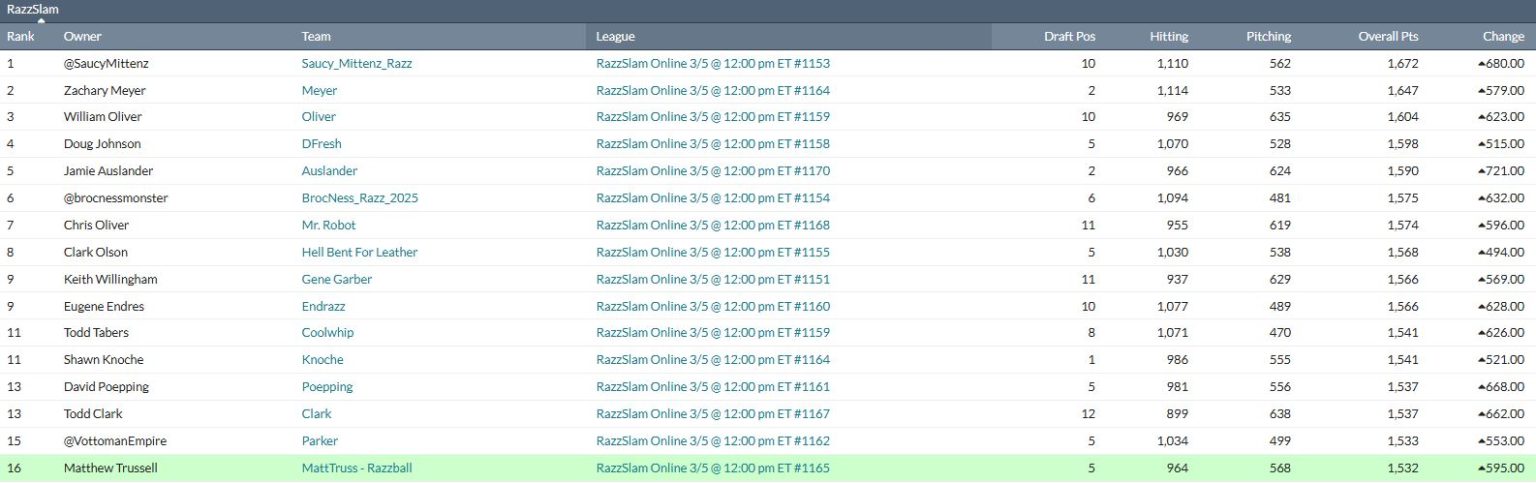The width and height of the screenshot is (1536, 483).
Task: Open the Endrazz team link
Action: click(325, 306)
